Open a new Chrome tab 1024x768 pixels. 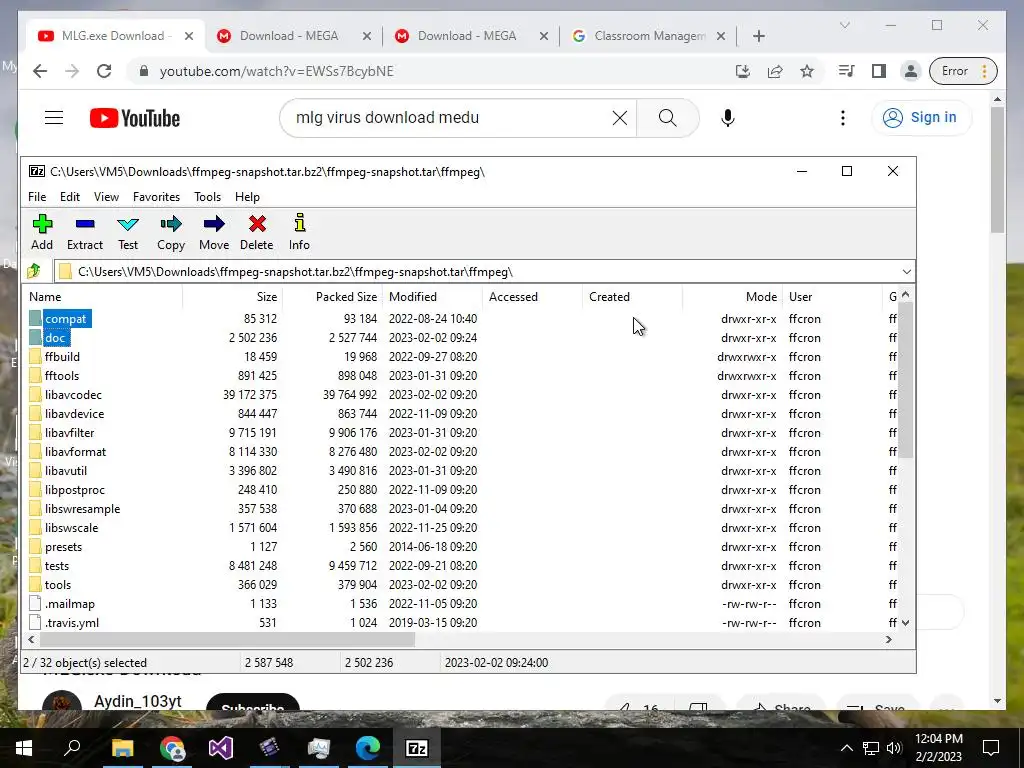[759, 37]
